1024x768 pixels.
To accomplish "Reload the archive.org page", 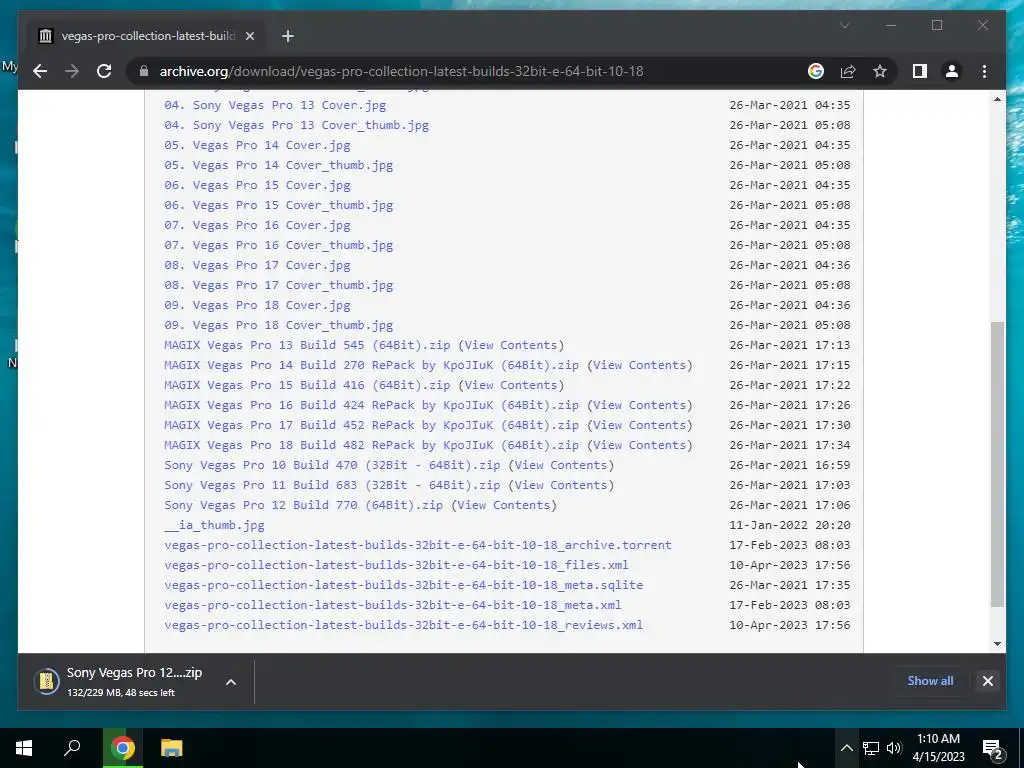I will point(104,71).
